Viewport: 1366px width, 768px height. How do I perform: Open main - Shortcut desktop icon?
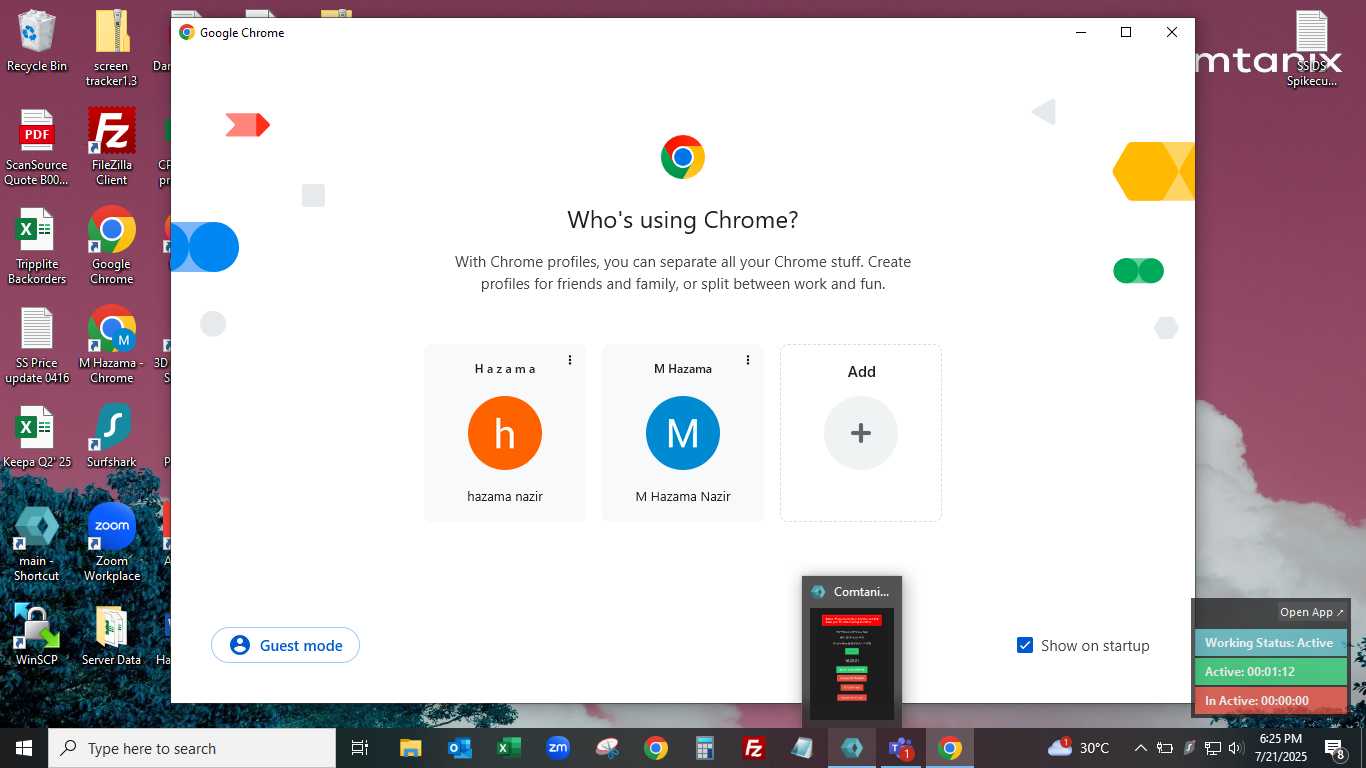[x=37, y=543]
